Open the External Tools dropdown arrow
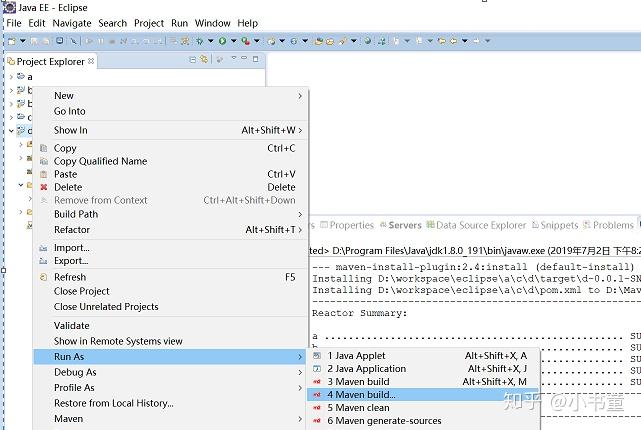Viewport: 641px width, 430px height. (257, 41)
